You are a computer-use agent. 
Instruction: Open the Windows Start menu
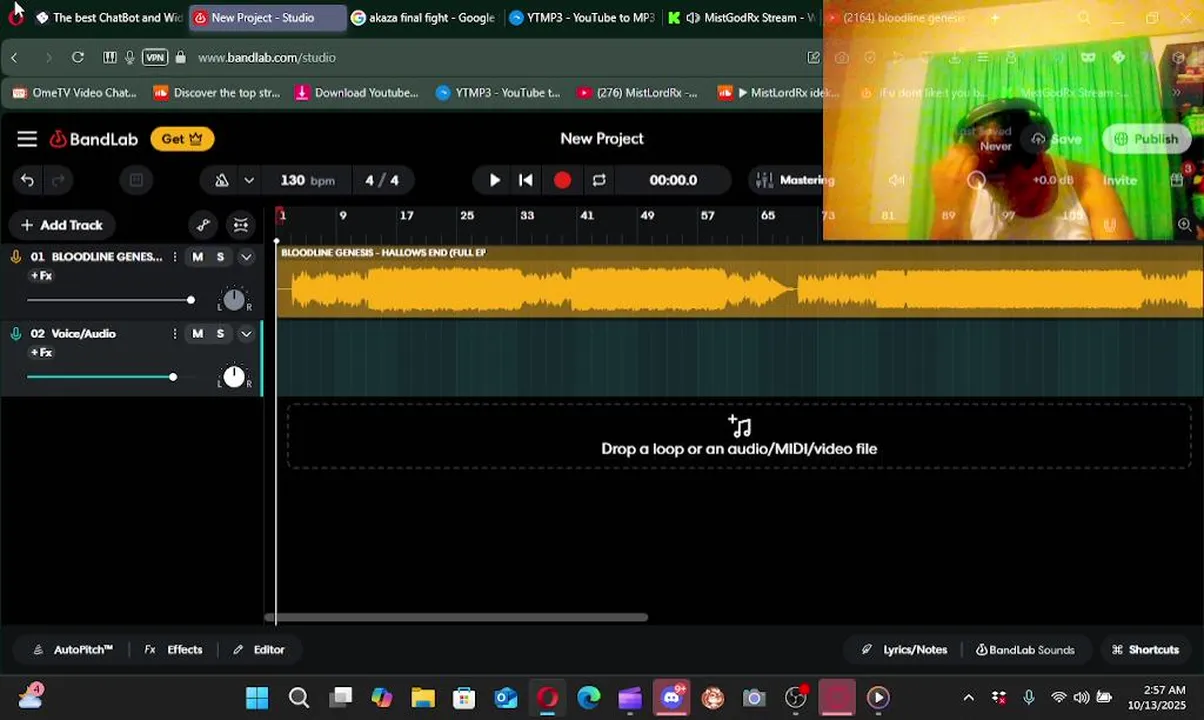pyautogui.click(x=257, y=698)
